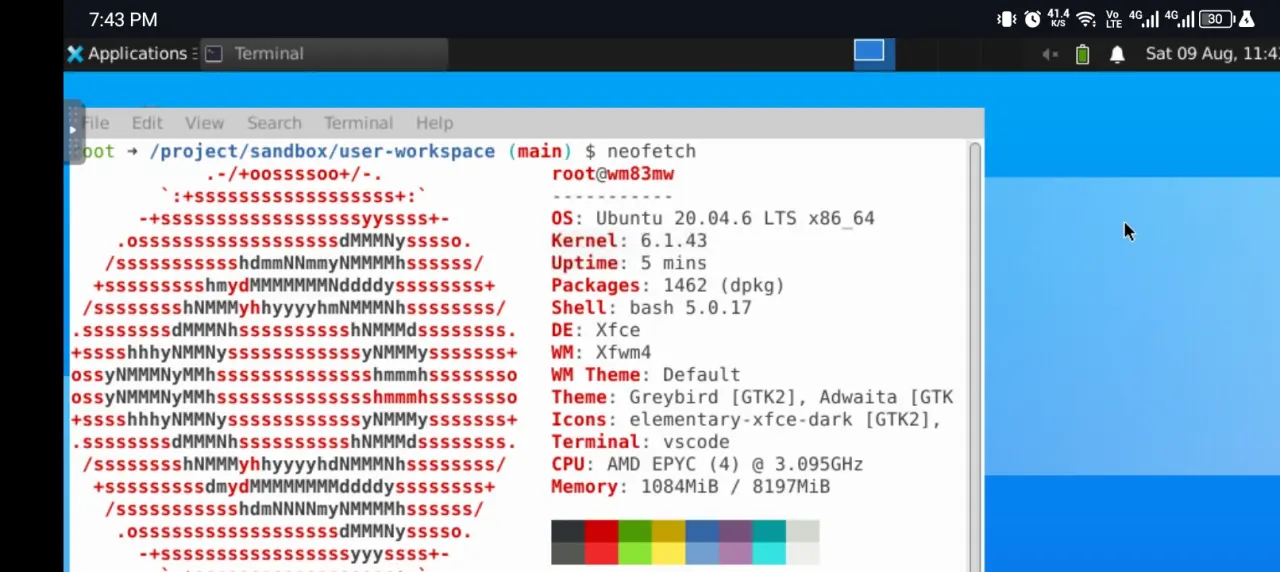Click the 'neofetch' command text
Screen dimensions: 1280x572
tap(651, 151)
